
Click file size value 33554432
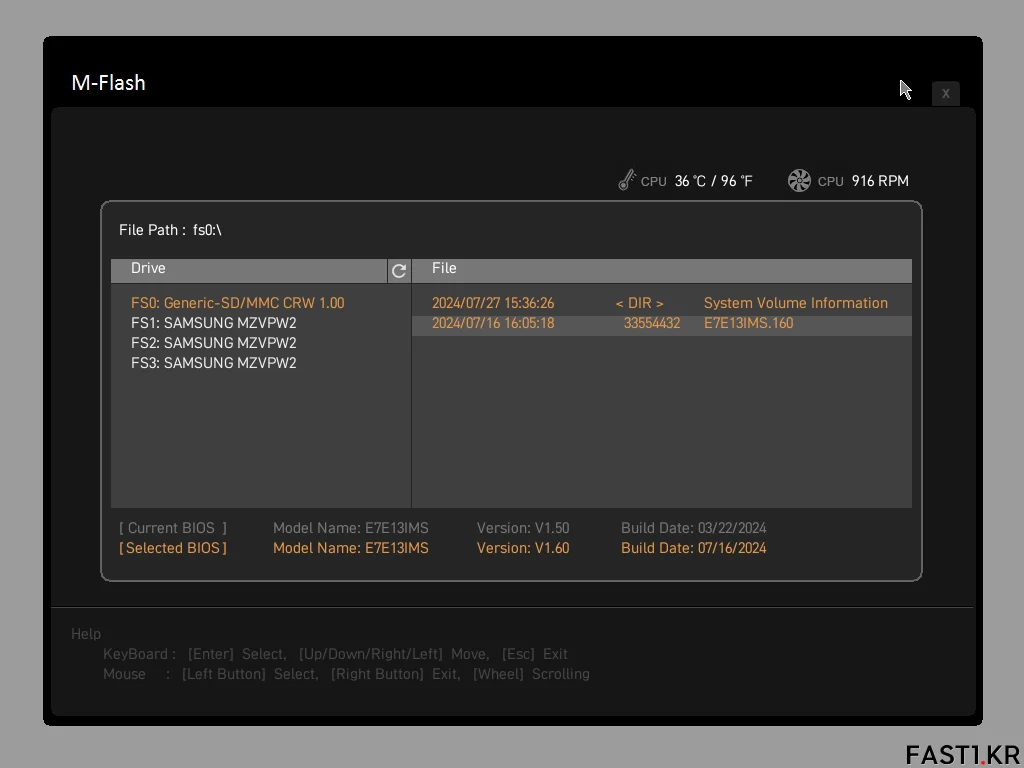[x=652, y=323]
